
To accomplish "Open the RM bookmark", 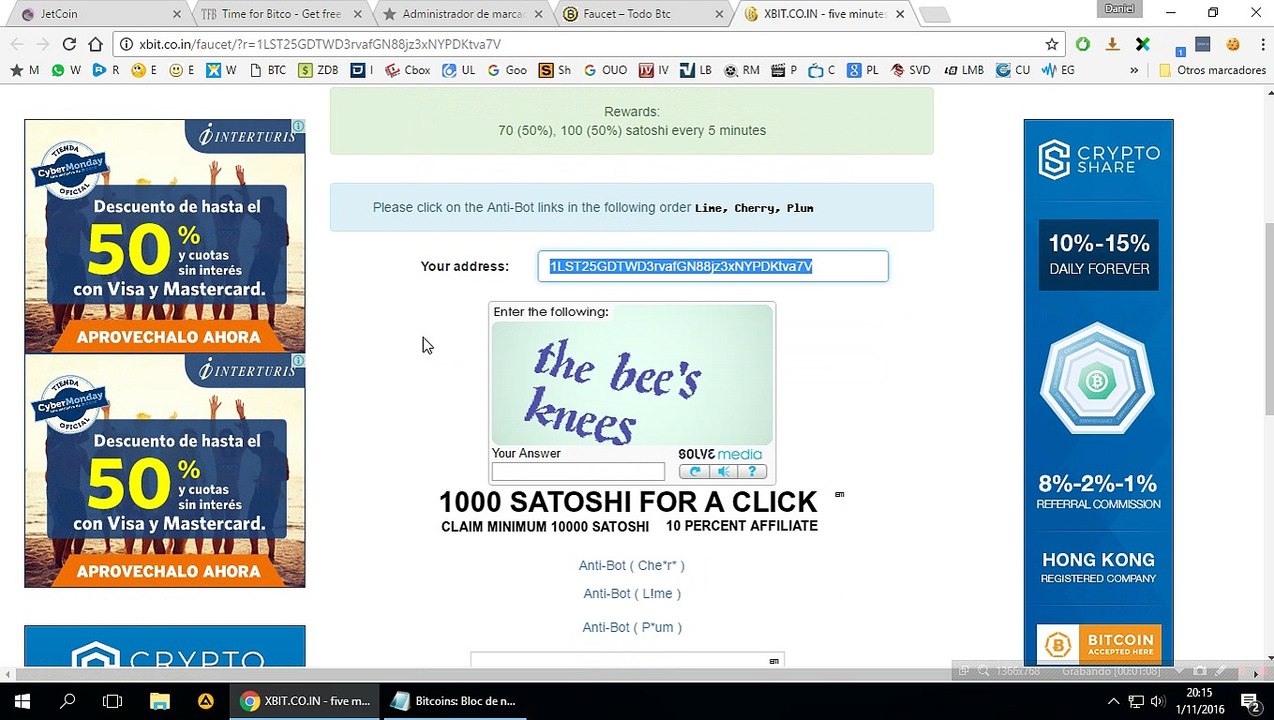I will coord(742,70).
